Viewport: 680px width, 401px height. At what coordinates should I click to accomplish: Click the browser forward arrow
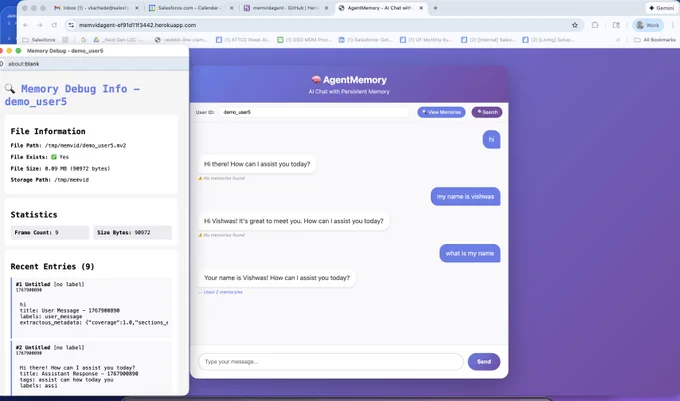40,25
